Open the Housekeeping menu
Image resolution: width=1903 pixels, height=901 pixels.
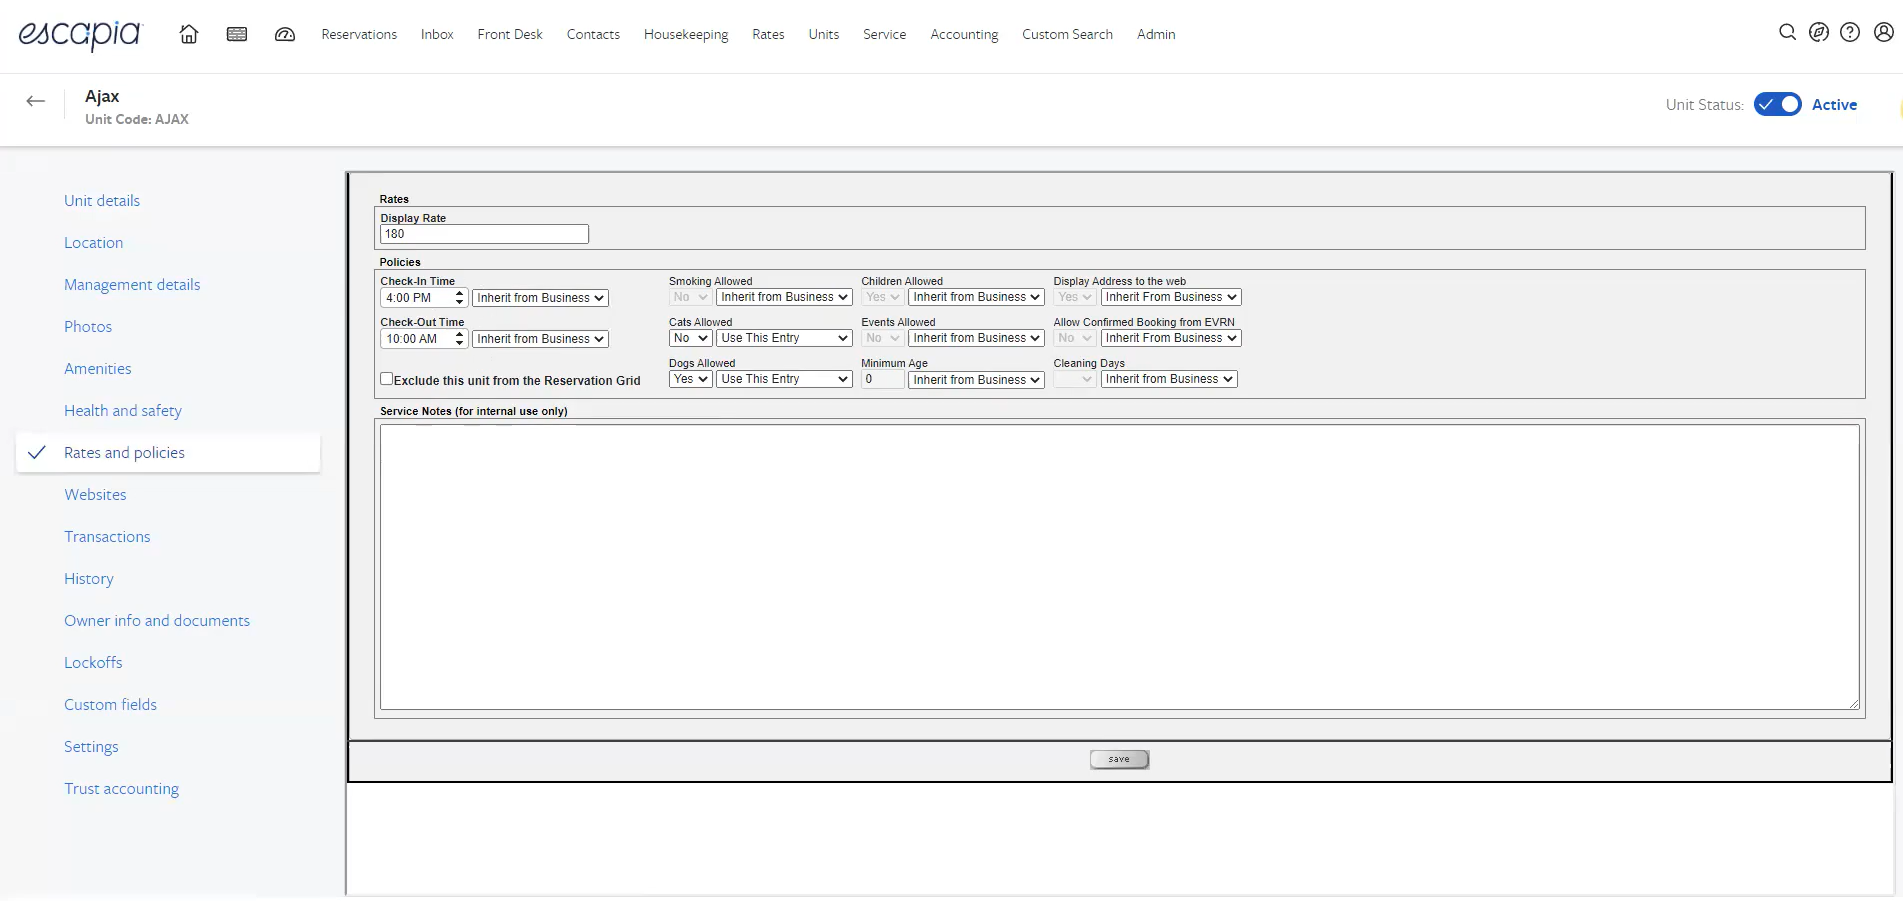[x=686, y=34]
